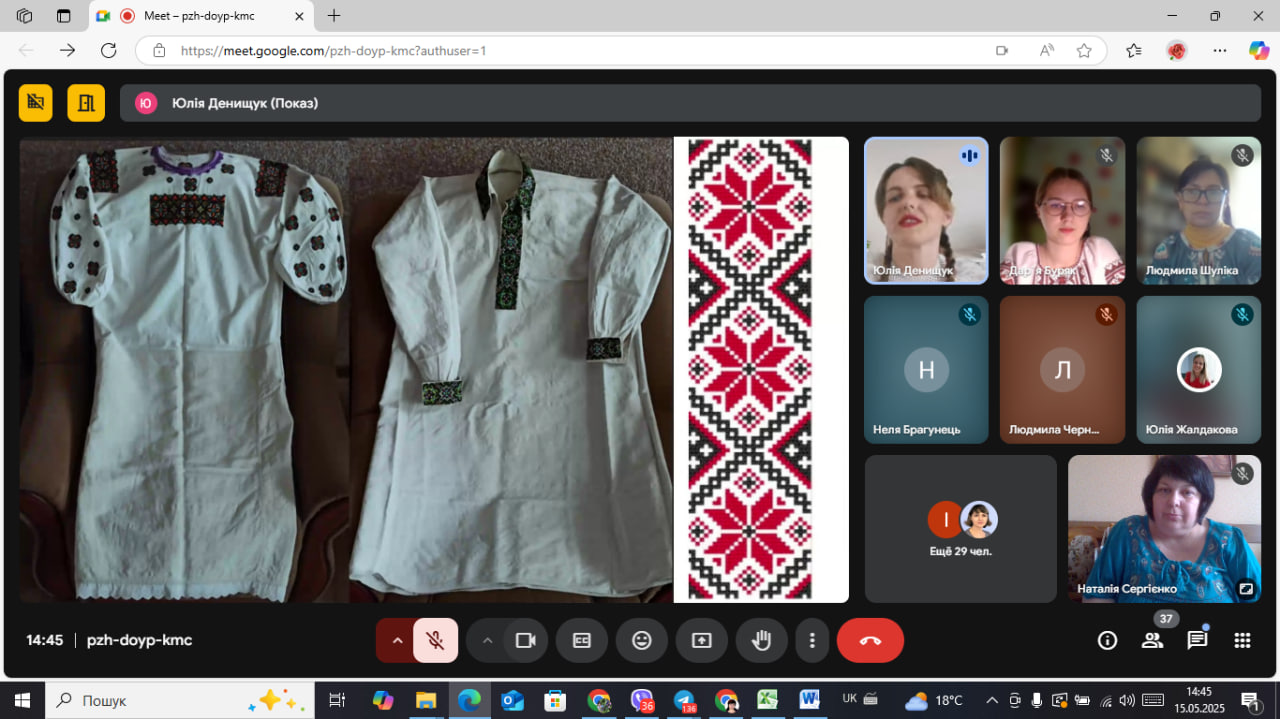The image size is (1280, 719).
Task: Open a new browser tab
Action: [x=334, y=16]
